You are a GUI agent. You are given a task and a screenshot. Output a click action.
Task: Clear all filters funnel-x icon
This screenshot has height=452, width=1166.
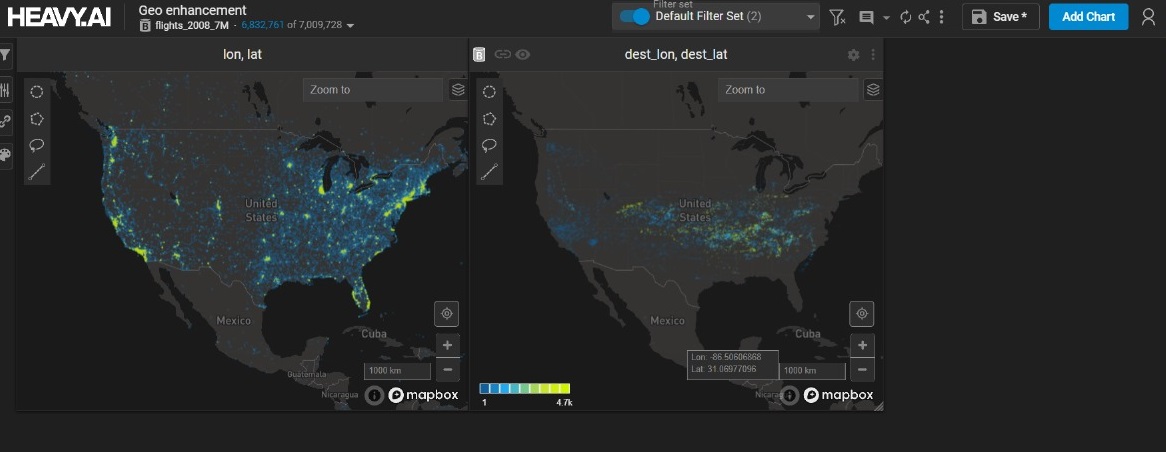[x=837, y=17]
